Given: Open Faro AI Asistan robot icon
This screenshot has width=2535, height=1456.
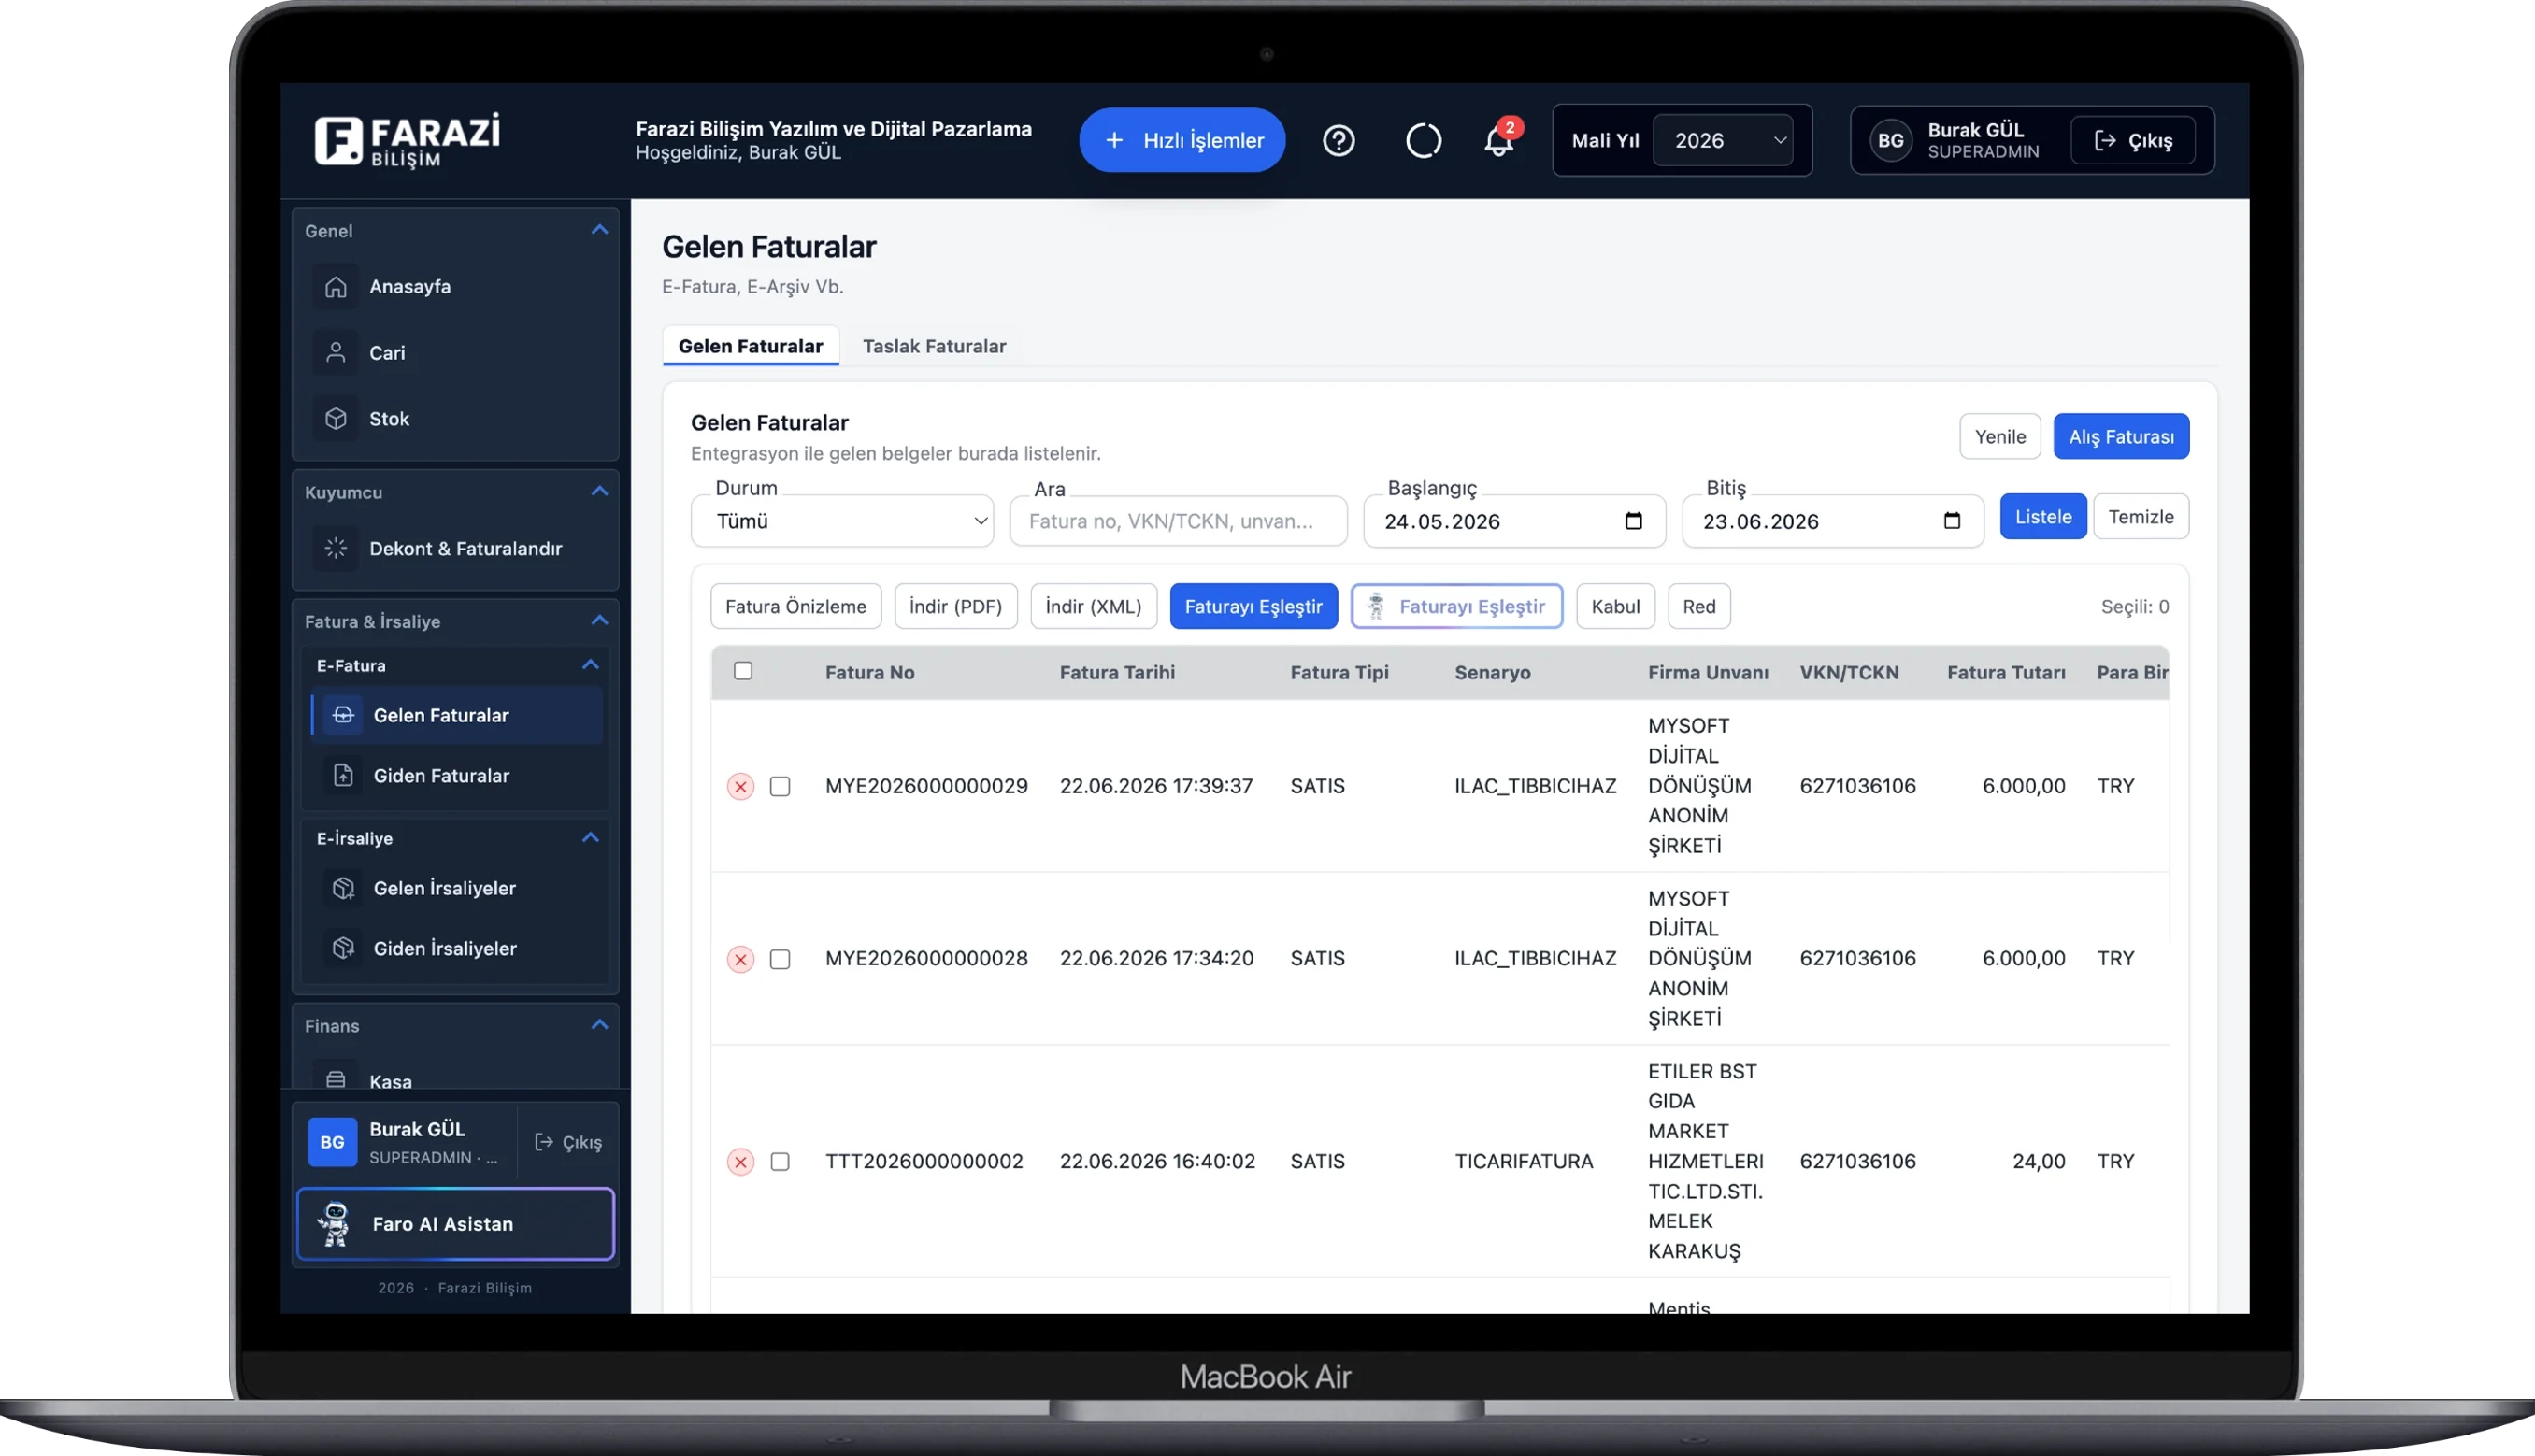Looking at the screenshot, I should [335, 1224].
